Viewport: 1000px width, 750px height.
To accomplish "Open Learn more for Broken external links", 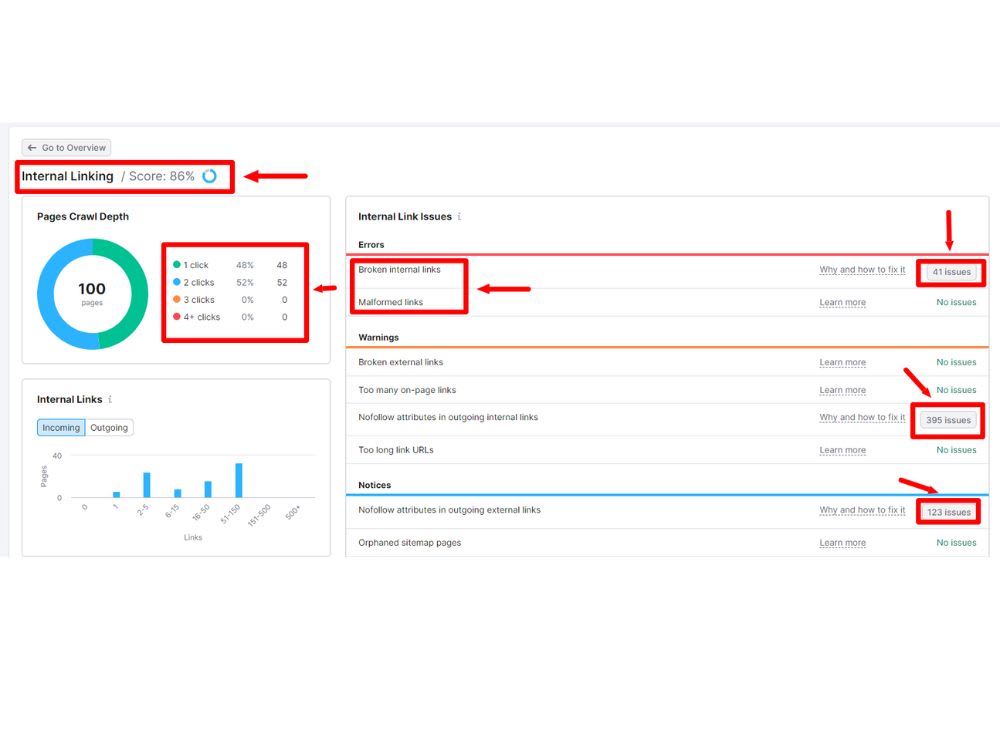I will 842,362.
